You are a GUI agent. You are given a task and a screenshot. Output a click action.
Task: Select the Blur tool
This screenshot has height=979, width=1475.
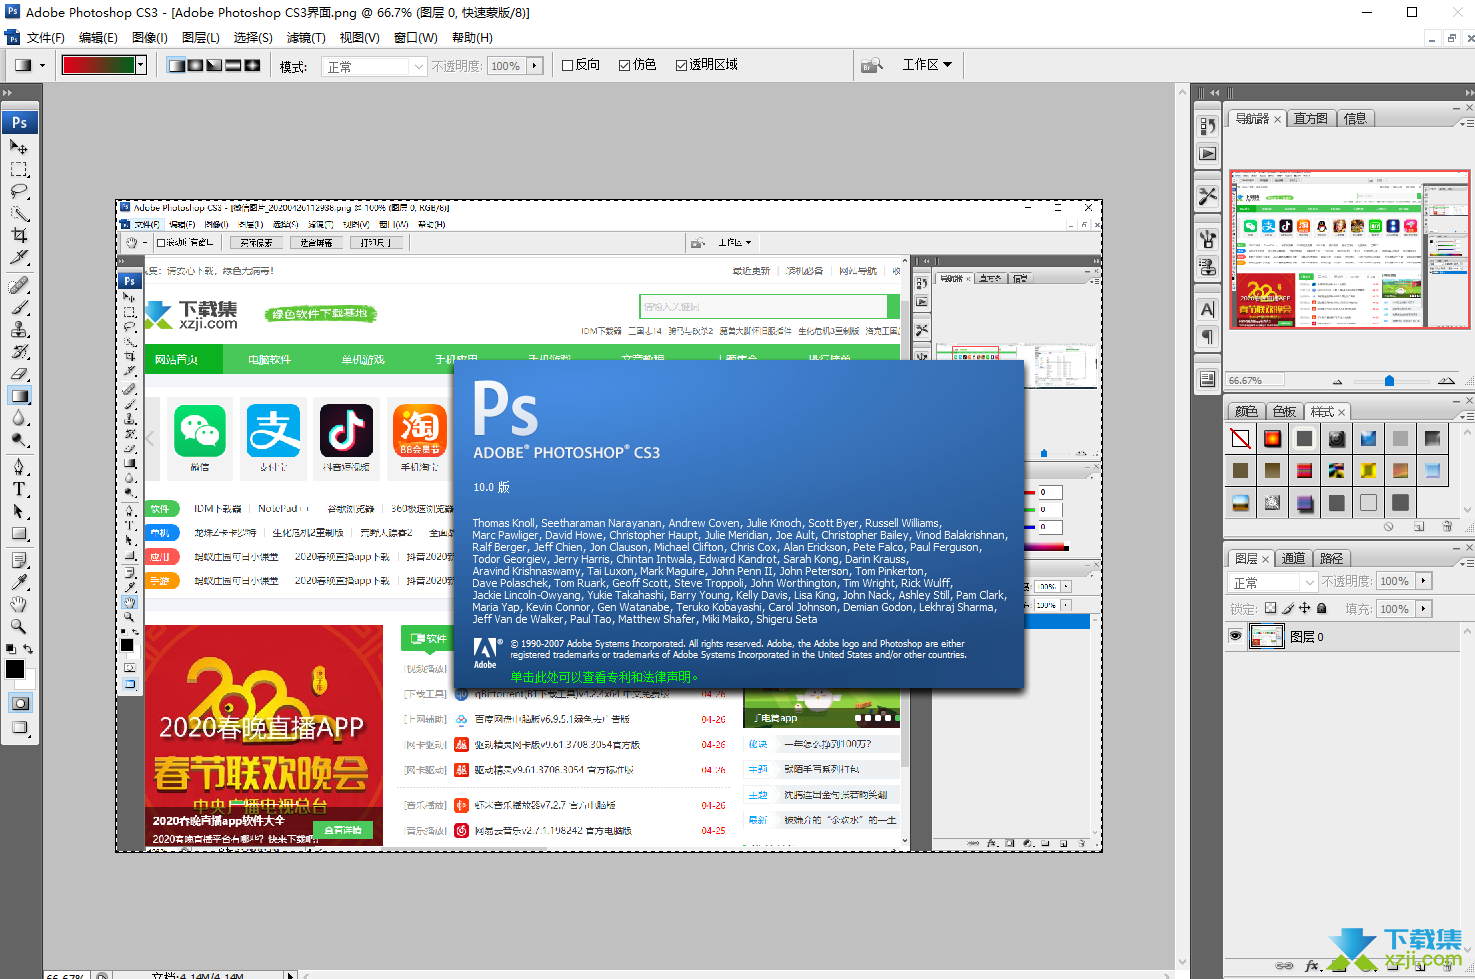pyautogui.click(x=19, y=417)
